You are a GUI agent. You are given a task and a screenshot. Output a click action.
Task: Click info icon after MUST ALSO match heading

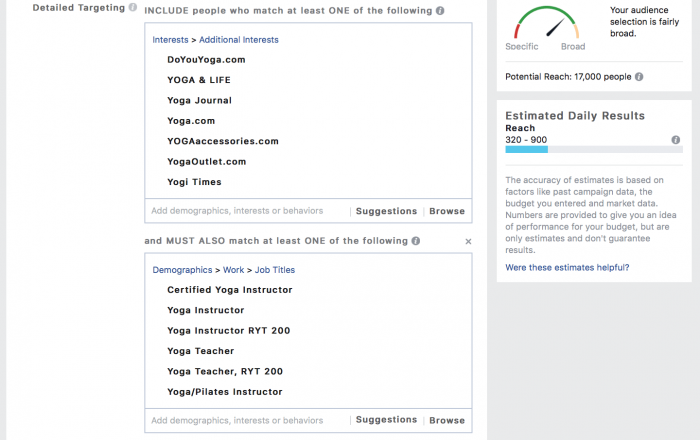click(416, 241)
